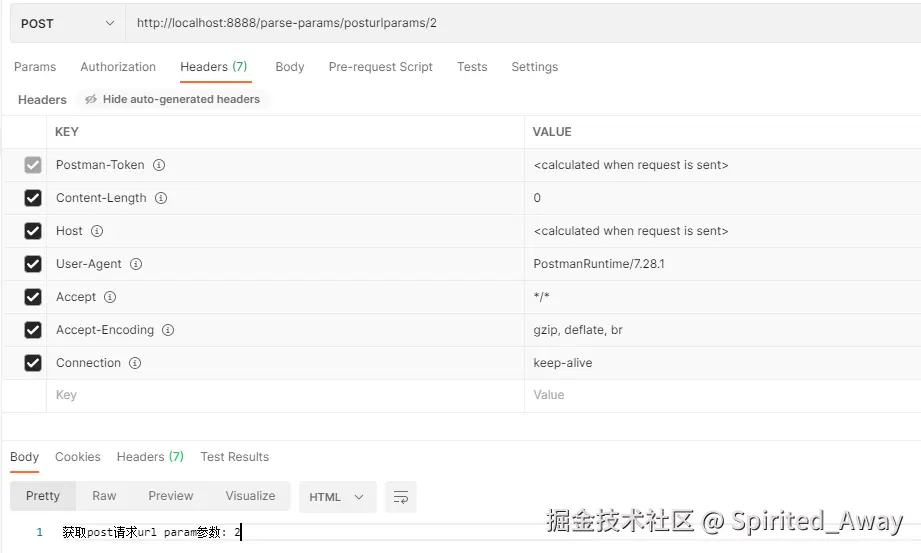921x553 pixels.
Task: Switch to the request Body tab
Action: [290, 67]
